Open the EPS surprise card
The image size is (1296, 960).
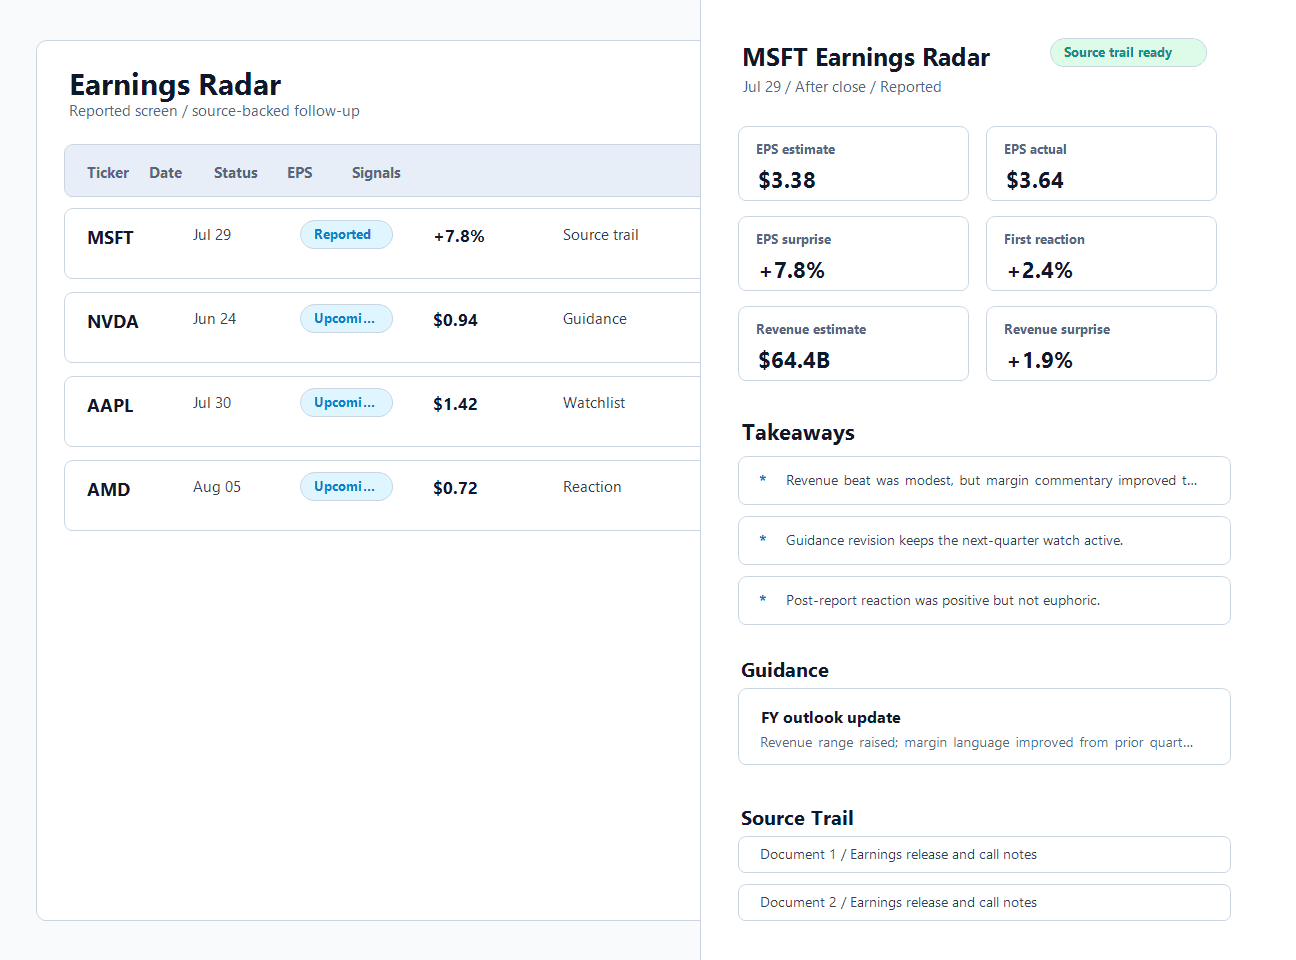tap(853, 254)
